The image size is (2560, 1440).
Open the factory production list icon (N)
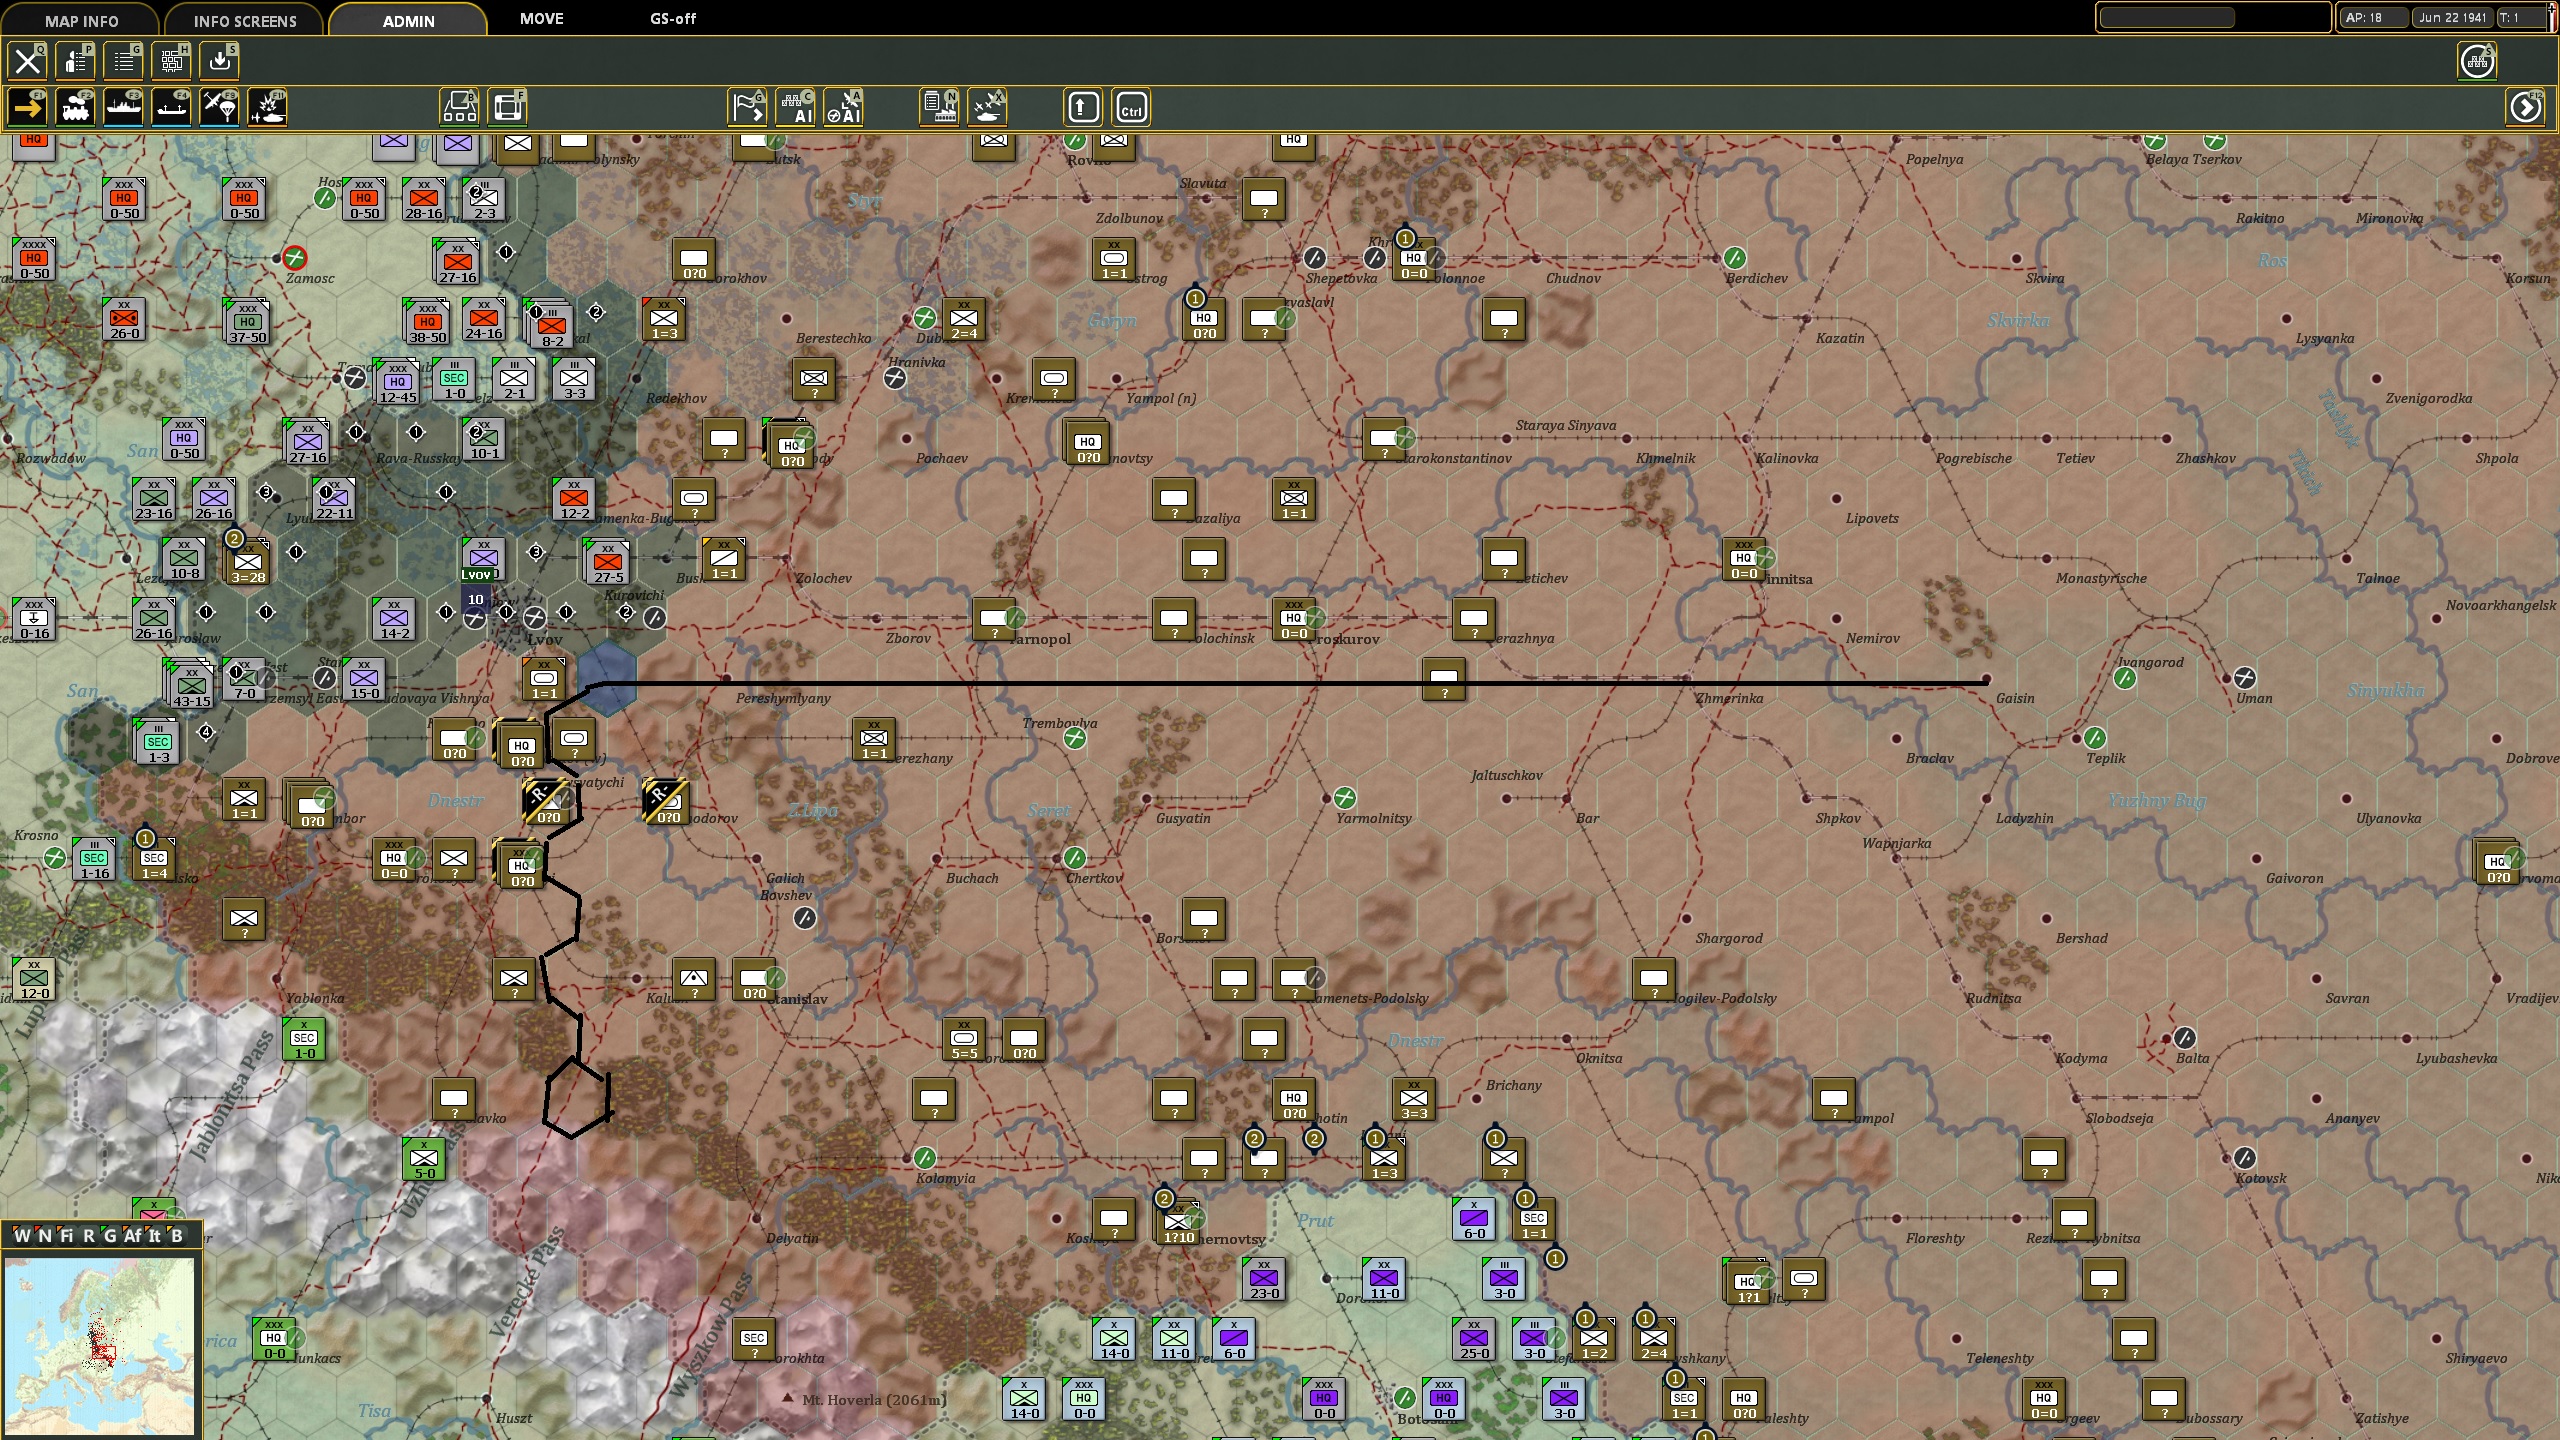940,108
